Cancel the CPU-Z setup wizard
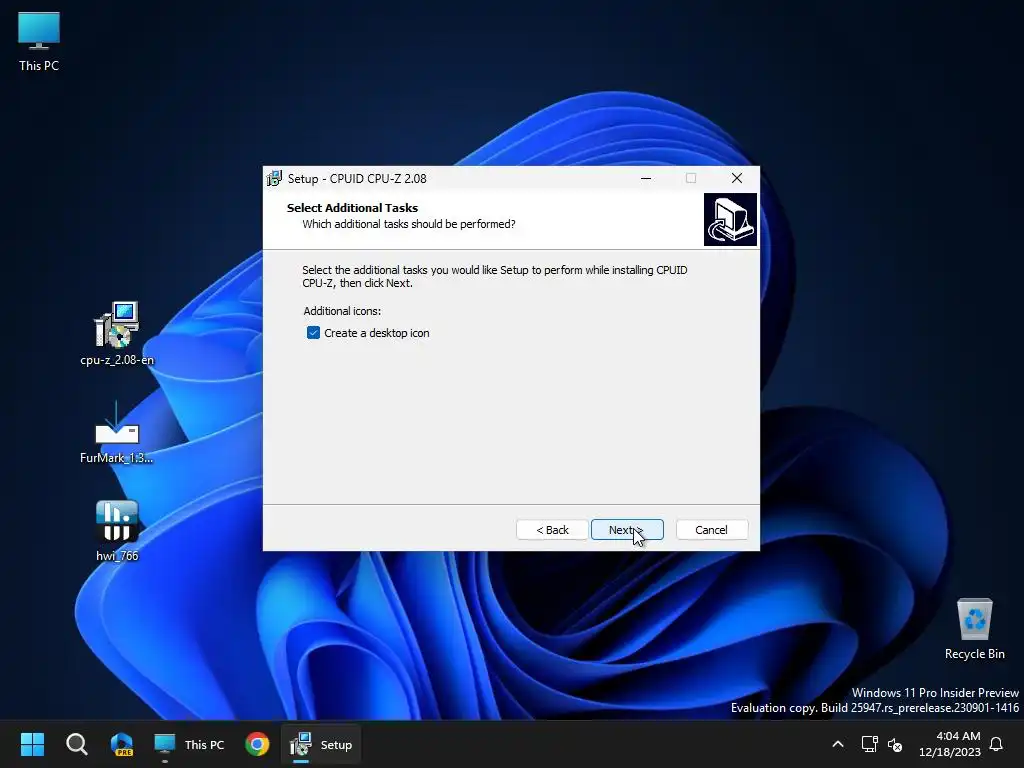The width and height of the screenshot is (1024, 768). click(711, 530)
